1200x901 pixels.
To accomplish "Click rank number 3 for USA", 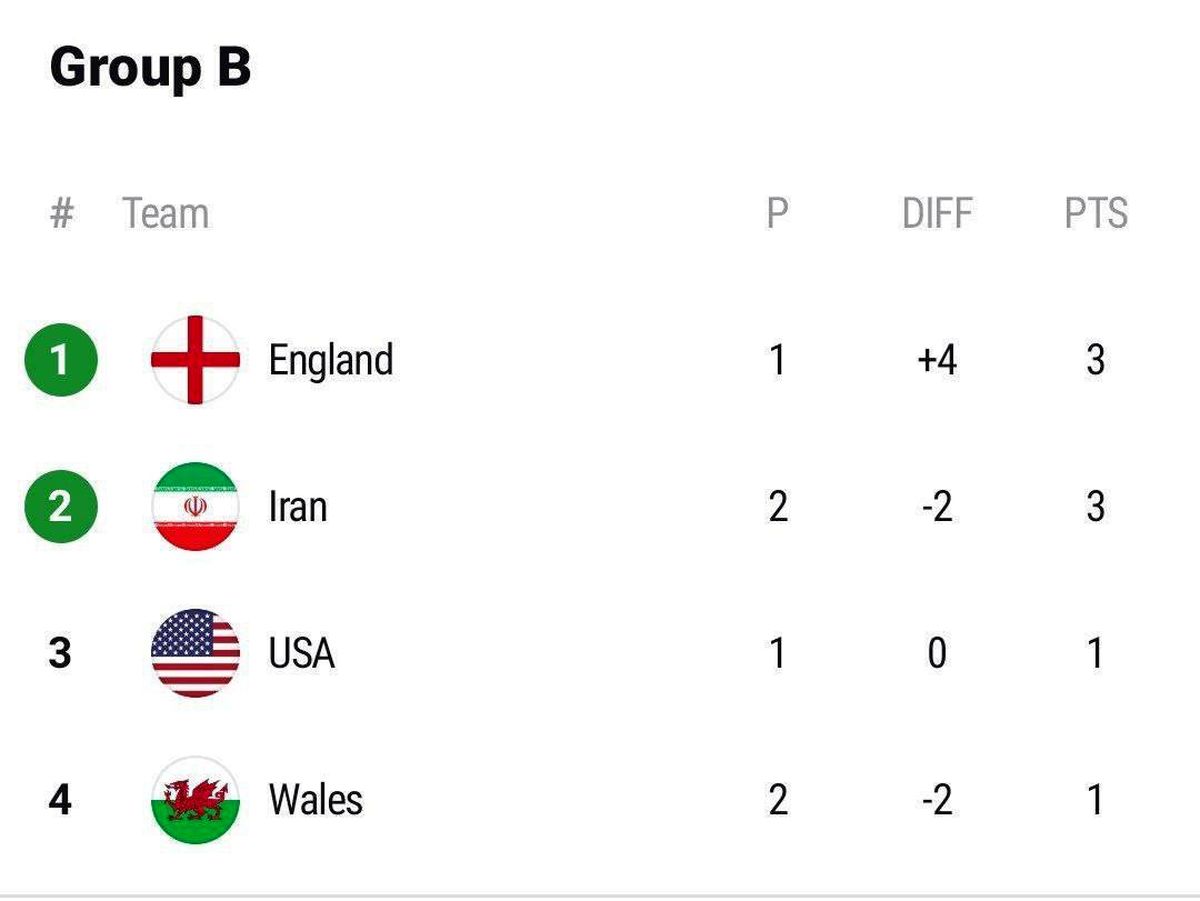I will click(x=60, y=653).
